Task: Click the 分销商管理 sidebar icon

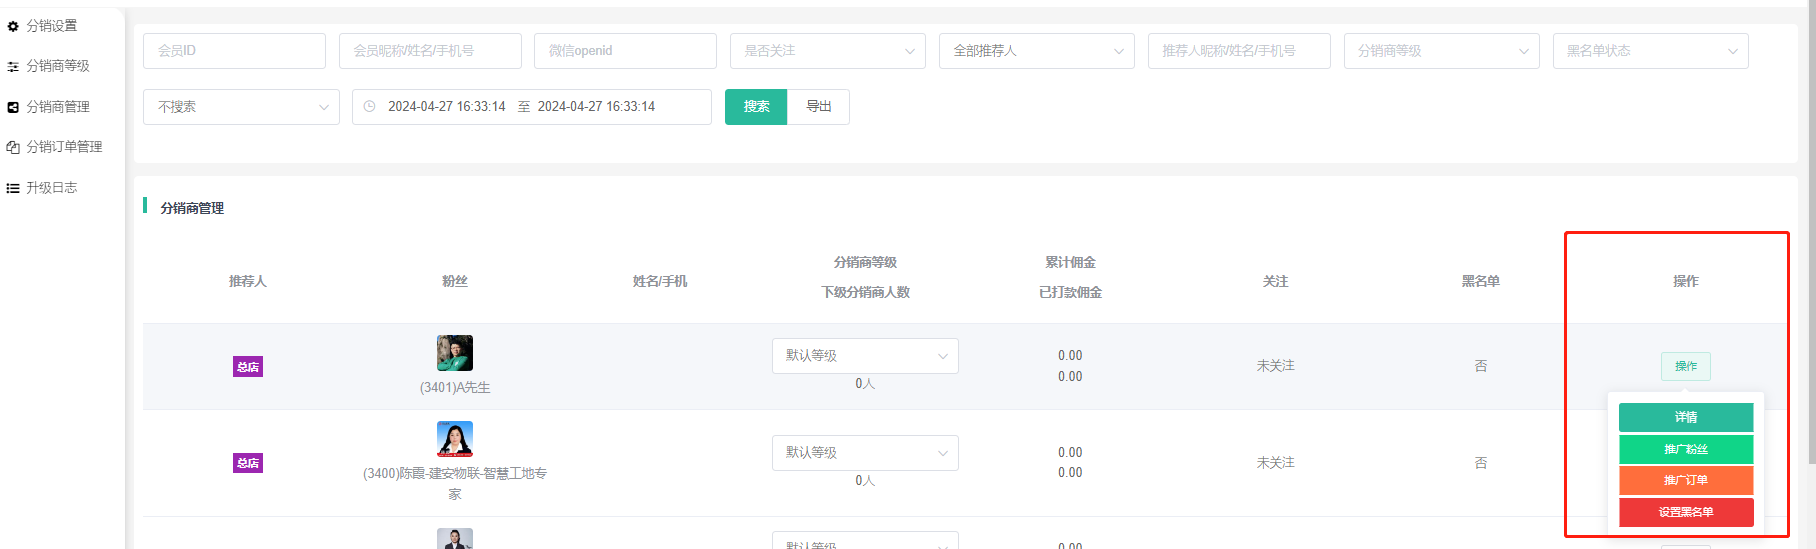Action: (13, 107)
